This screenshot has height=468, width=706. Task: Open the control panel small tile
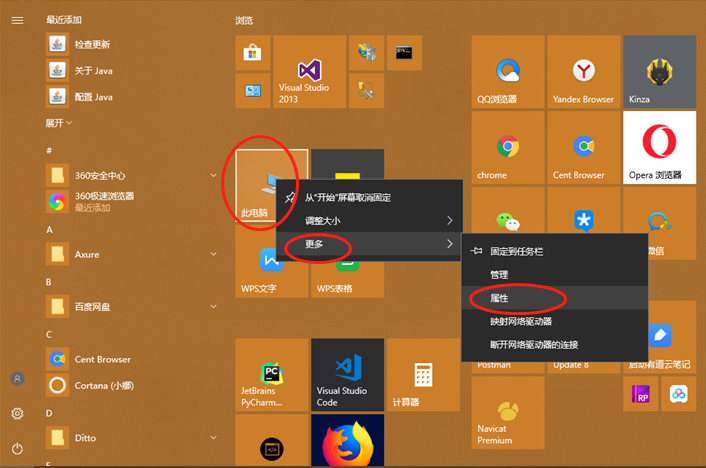point(252,91)
